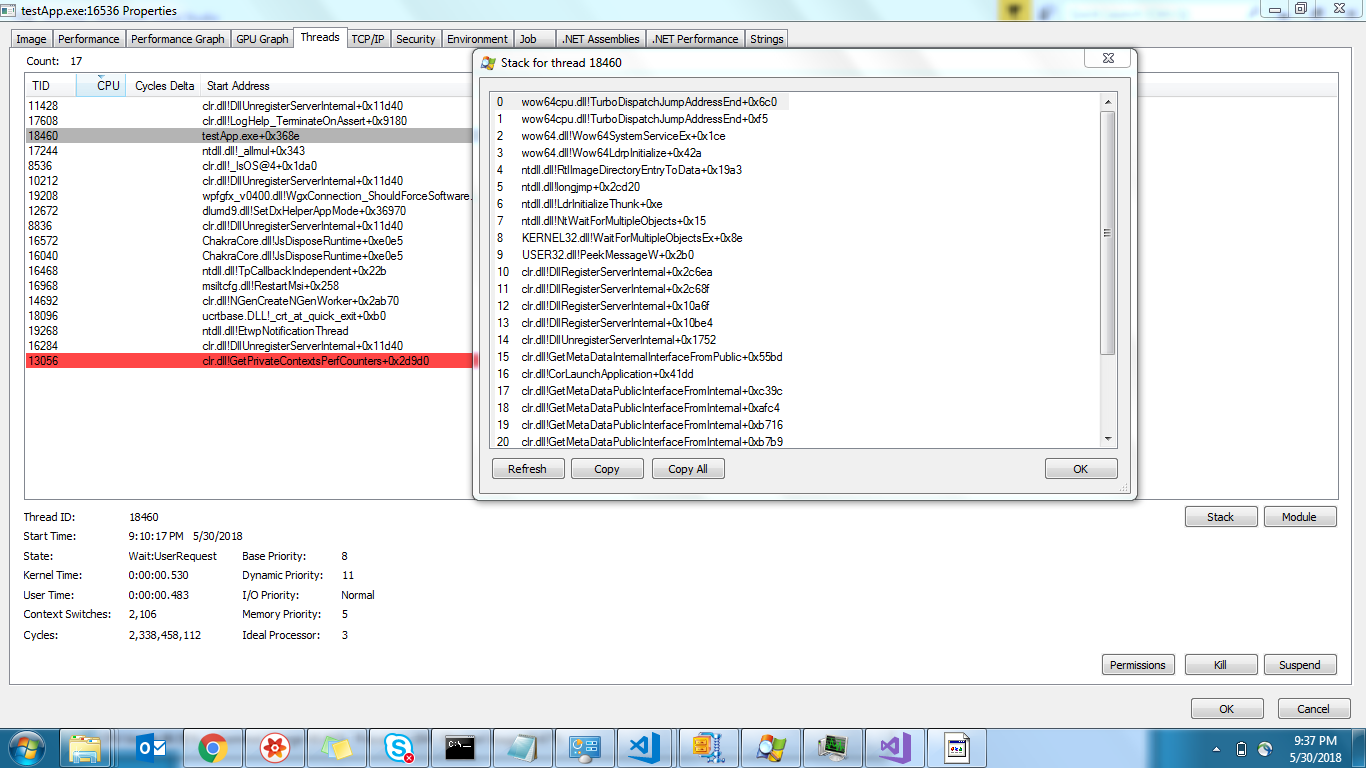The width and height of the screenshot is (1366, 768).
Task: Open Visual Studio Code from the taskbar
Action: pos(645,747)
